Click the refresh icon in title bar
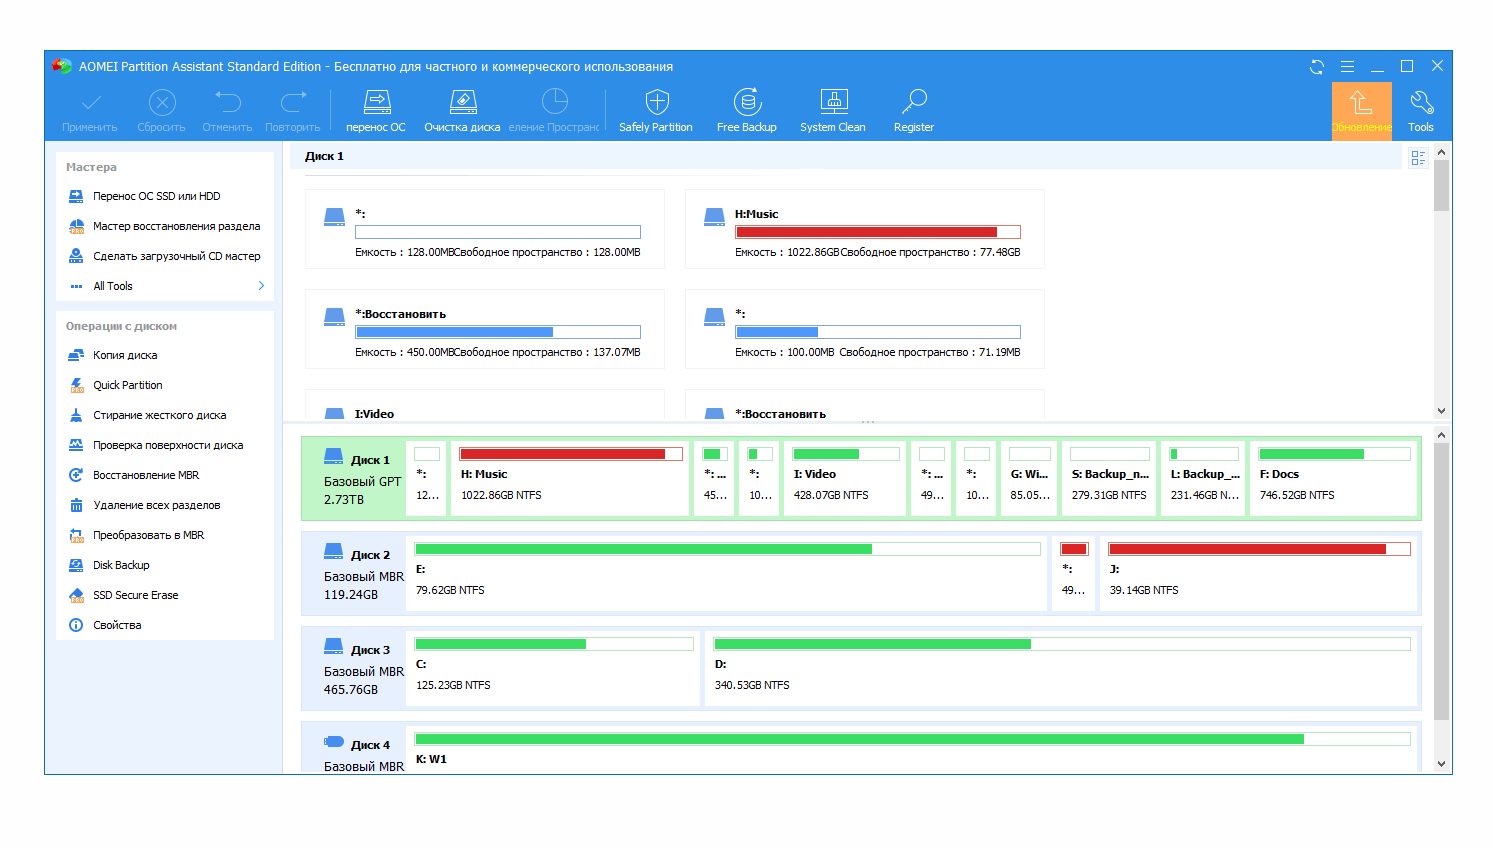This screenshot has width=1493, height=848. point(1317,67)
